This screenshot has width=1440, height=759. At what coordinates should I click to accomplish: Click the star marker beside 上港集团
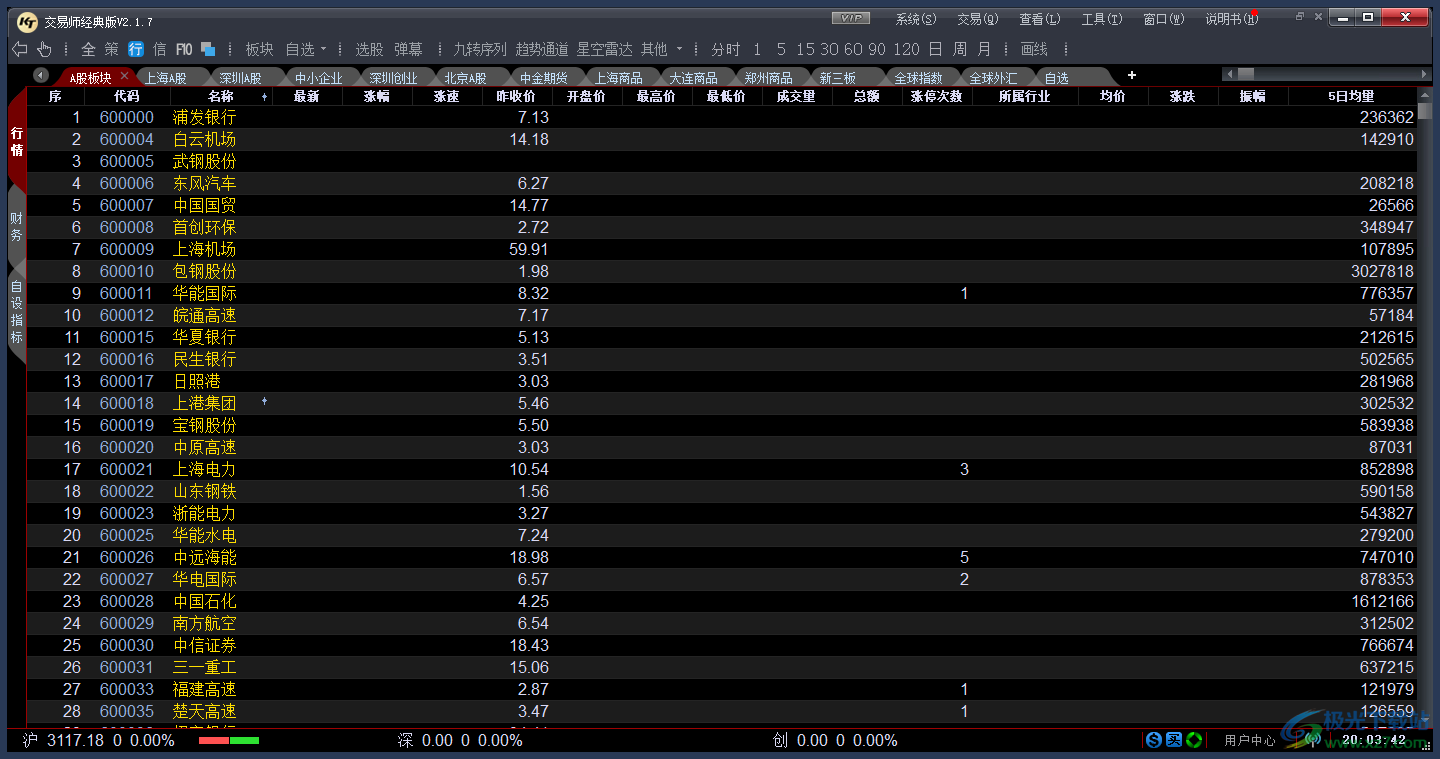click(264, 401)
